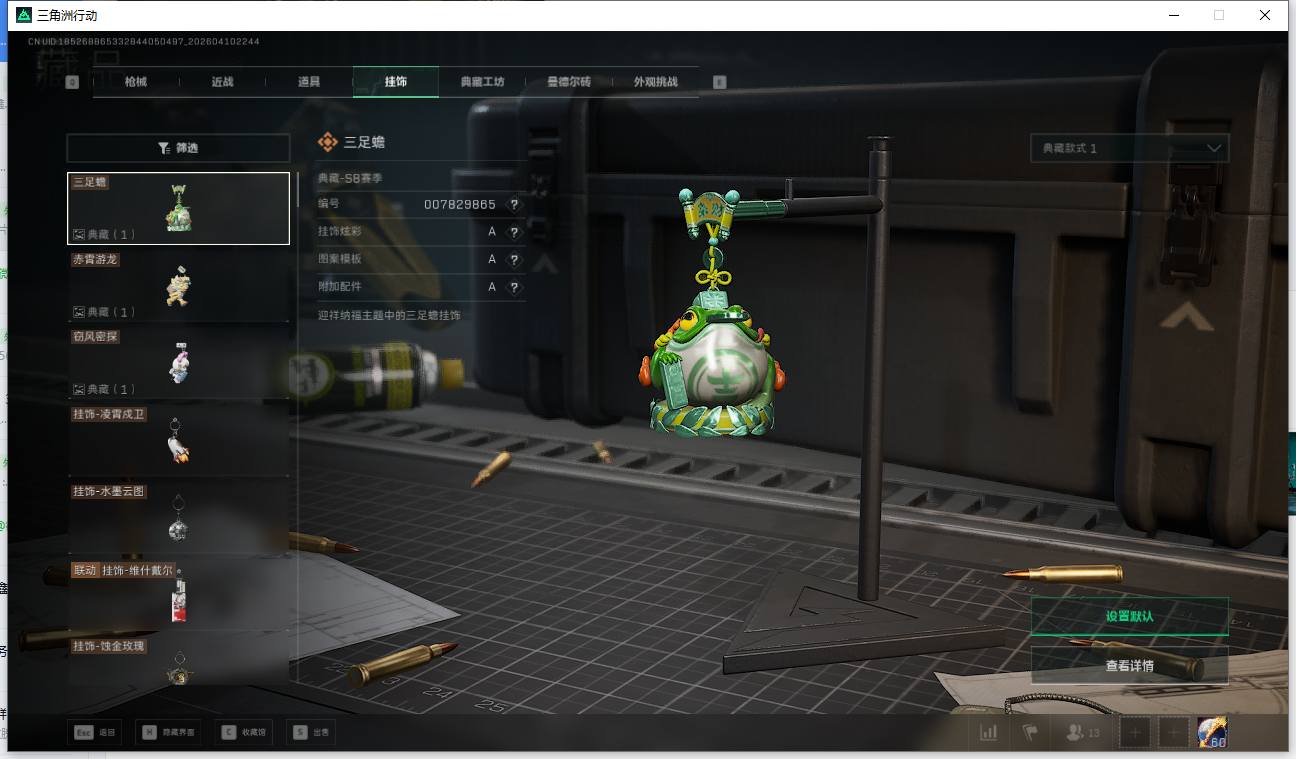This screenshot has height=759, width=1296.
Task: Click the help icon beside 图案模板
Action: (514, 259)
